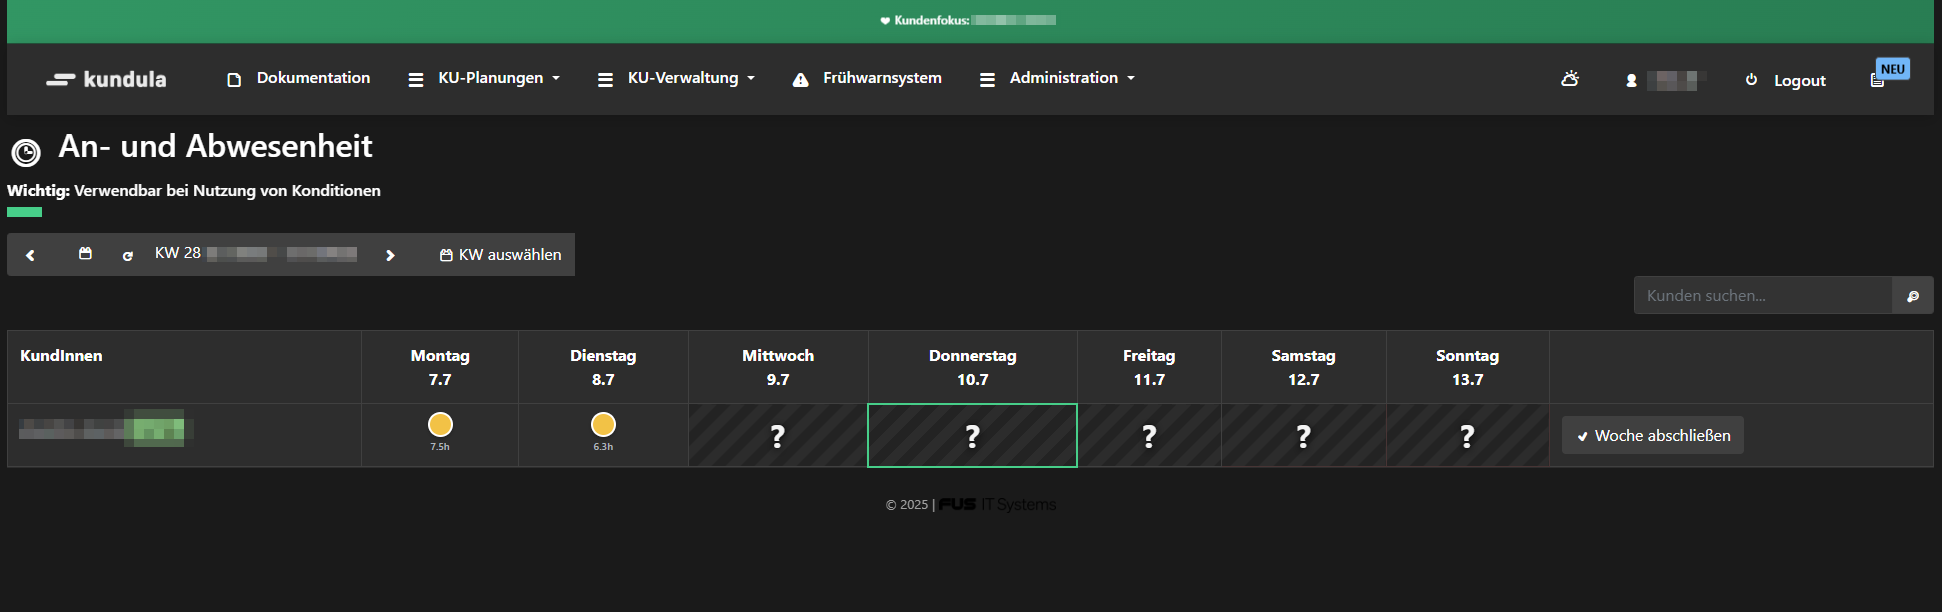
Task: Toggle Tuesday 8.7 attendance circle
Action: (x=603, y=425)
